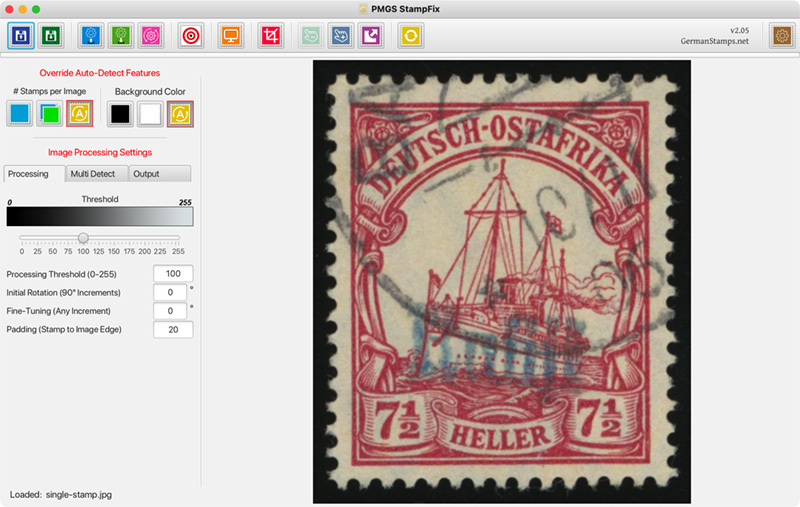The width and height of the screenshot is (800, 507).
Task: Click the 'Initial Rotation (90° Increments)' label
Action: (63, 293)
